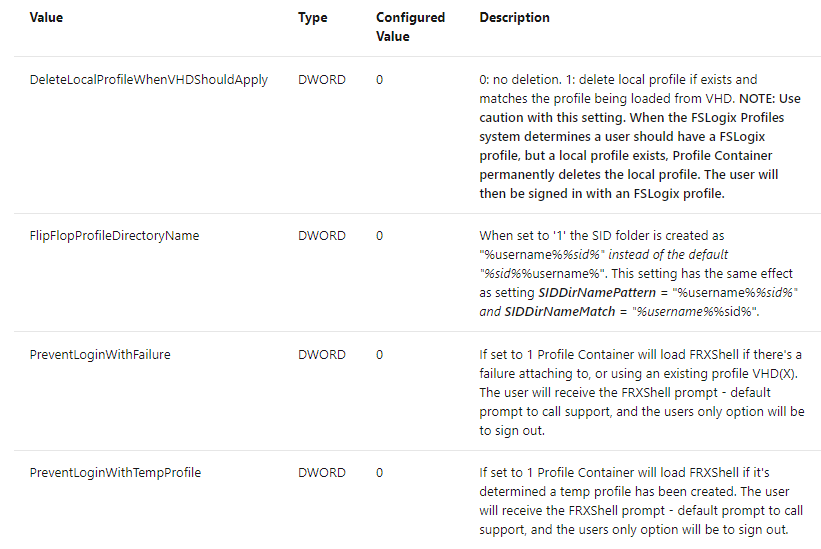This screenshot has width=821, height=549.
Task: Click configured value 0 for PreventLoginWithTempProfile
Action: tap(380, 473)
